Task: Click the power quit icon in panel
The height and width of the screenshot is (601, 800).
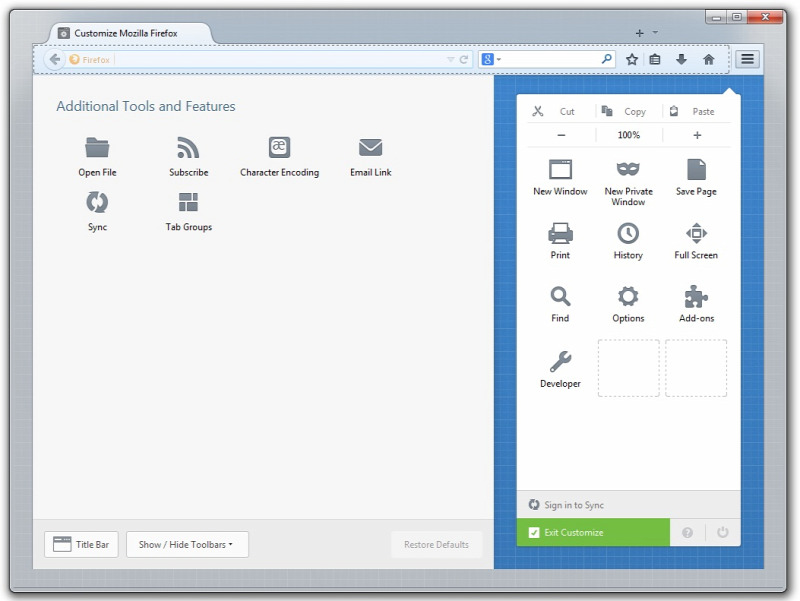Action: click(x=722, y=533)
